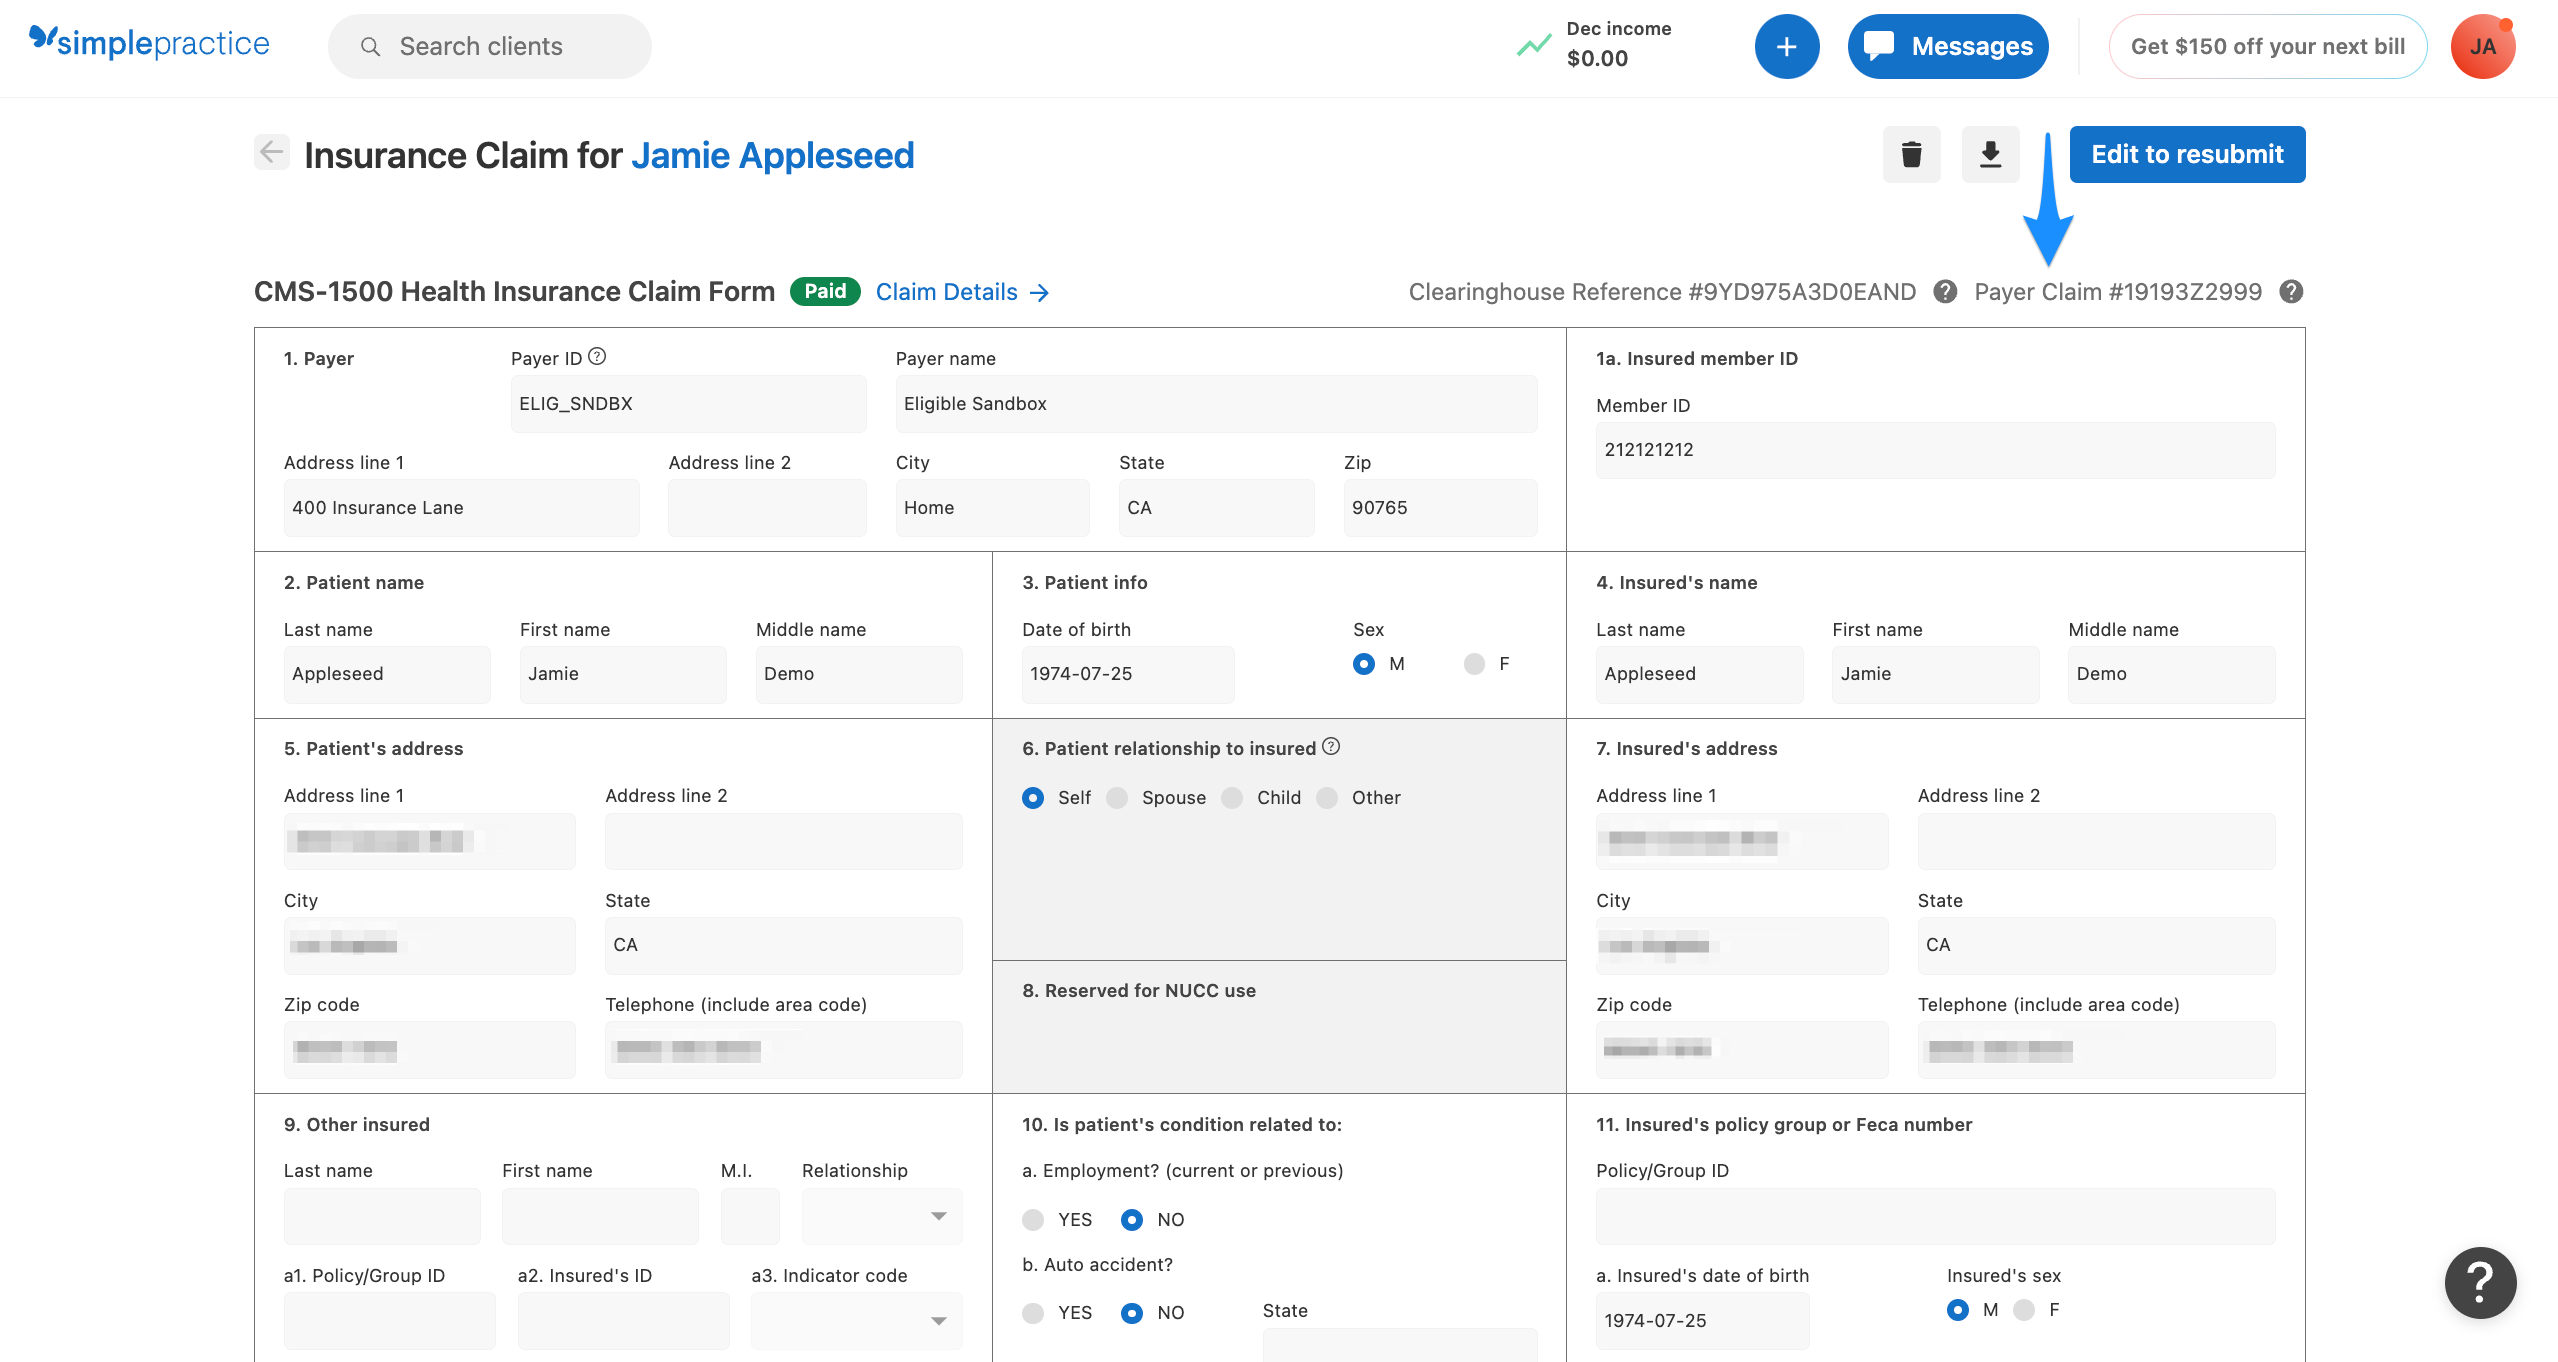Screen dimensions: 2558x1362
Task: Open the Payer ID help tooltip
Action: coord(597,354)
